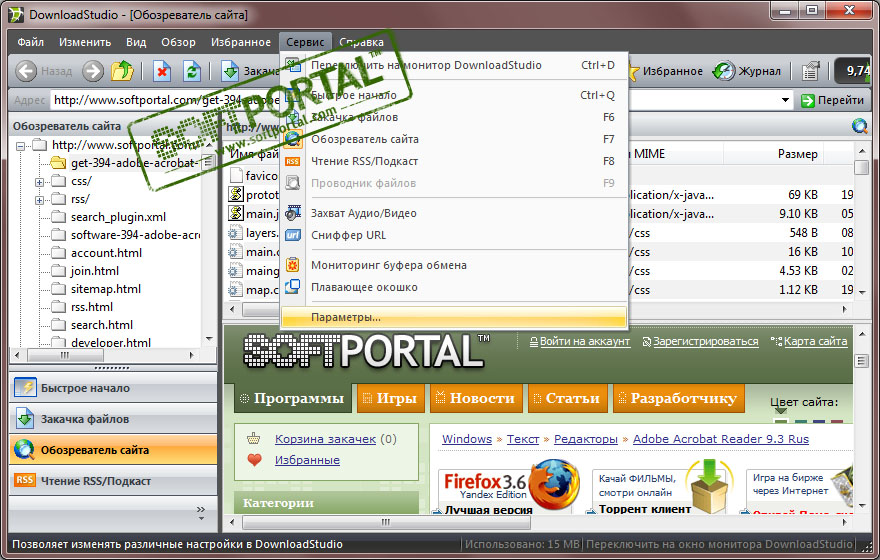Open the Вид menu
Viewport: 880px width, 560px height.
(x=136, y=42)
